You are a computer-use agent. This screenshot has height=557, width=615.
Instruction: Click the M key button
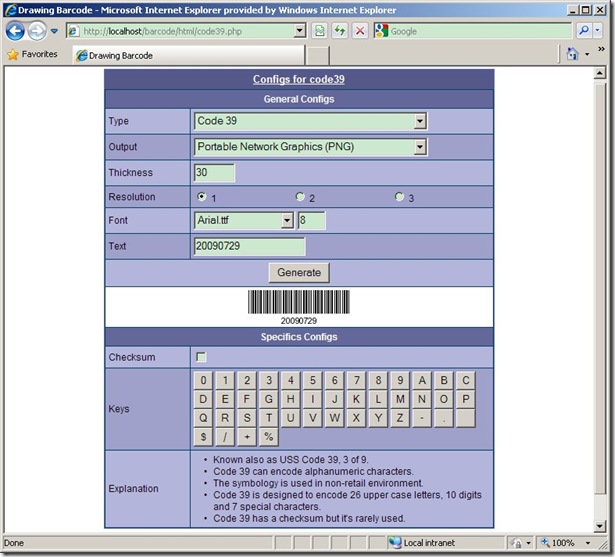tap(400, 399)
